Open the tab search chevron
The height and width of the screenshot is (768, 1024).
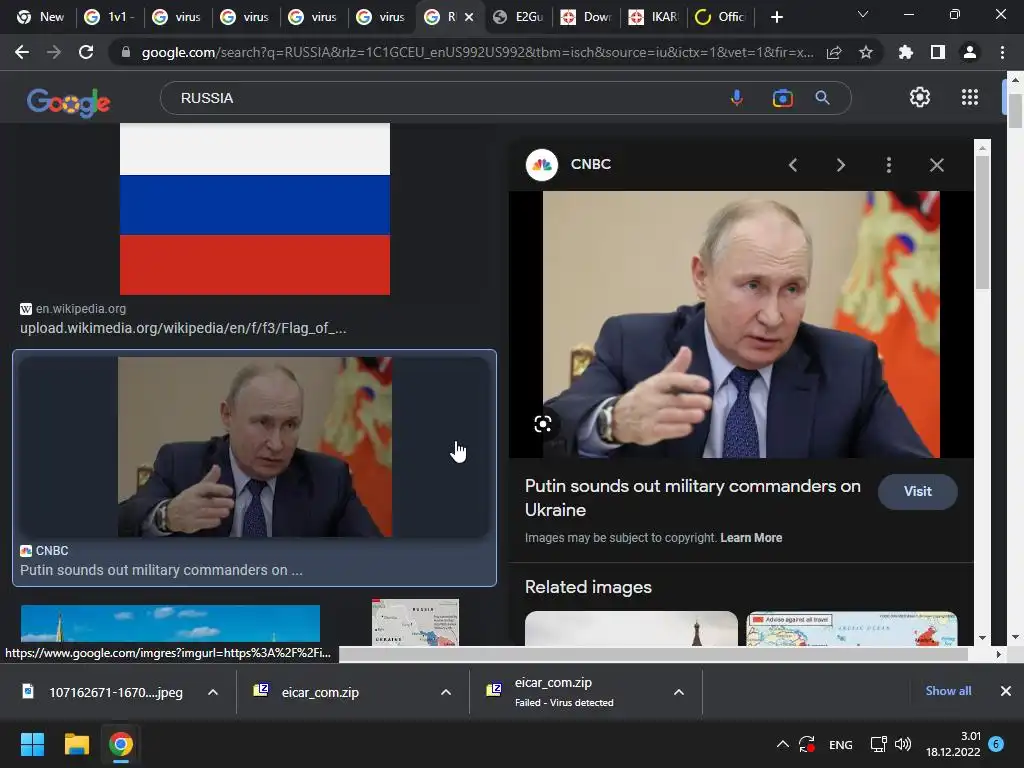click(863, 14)
